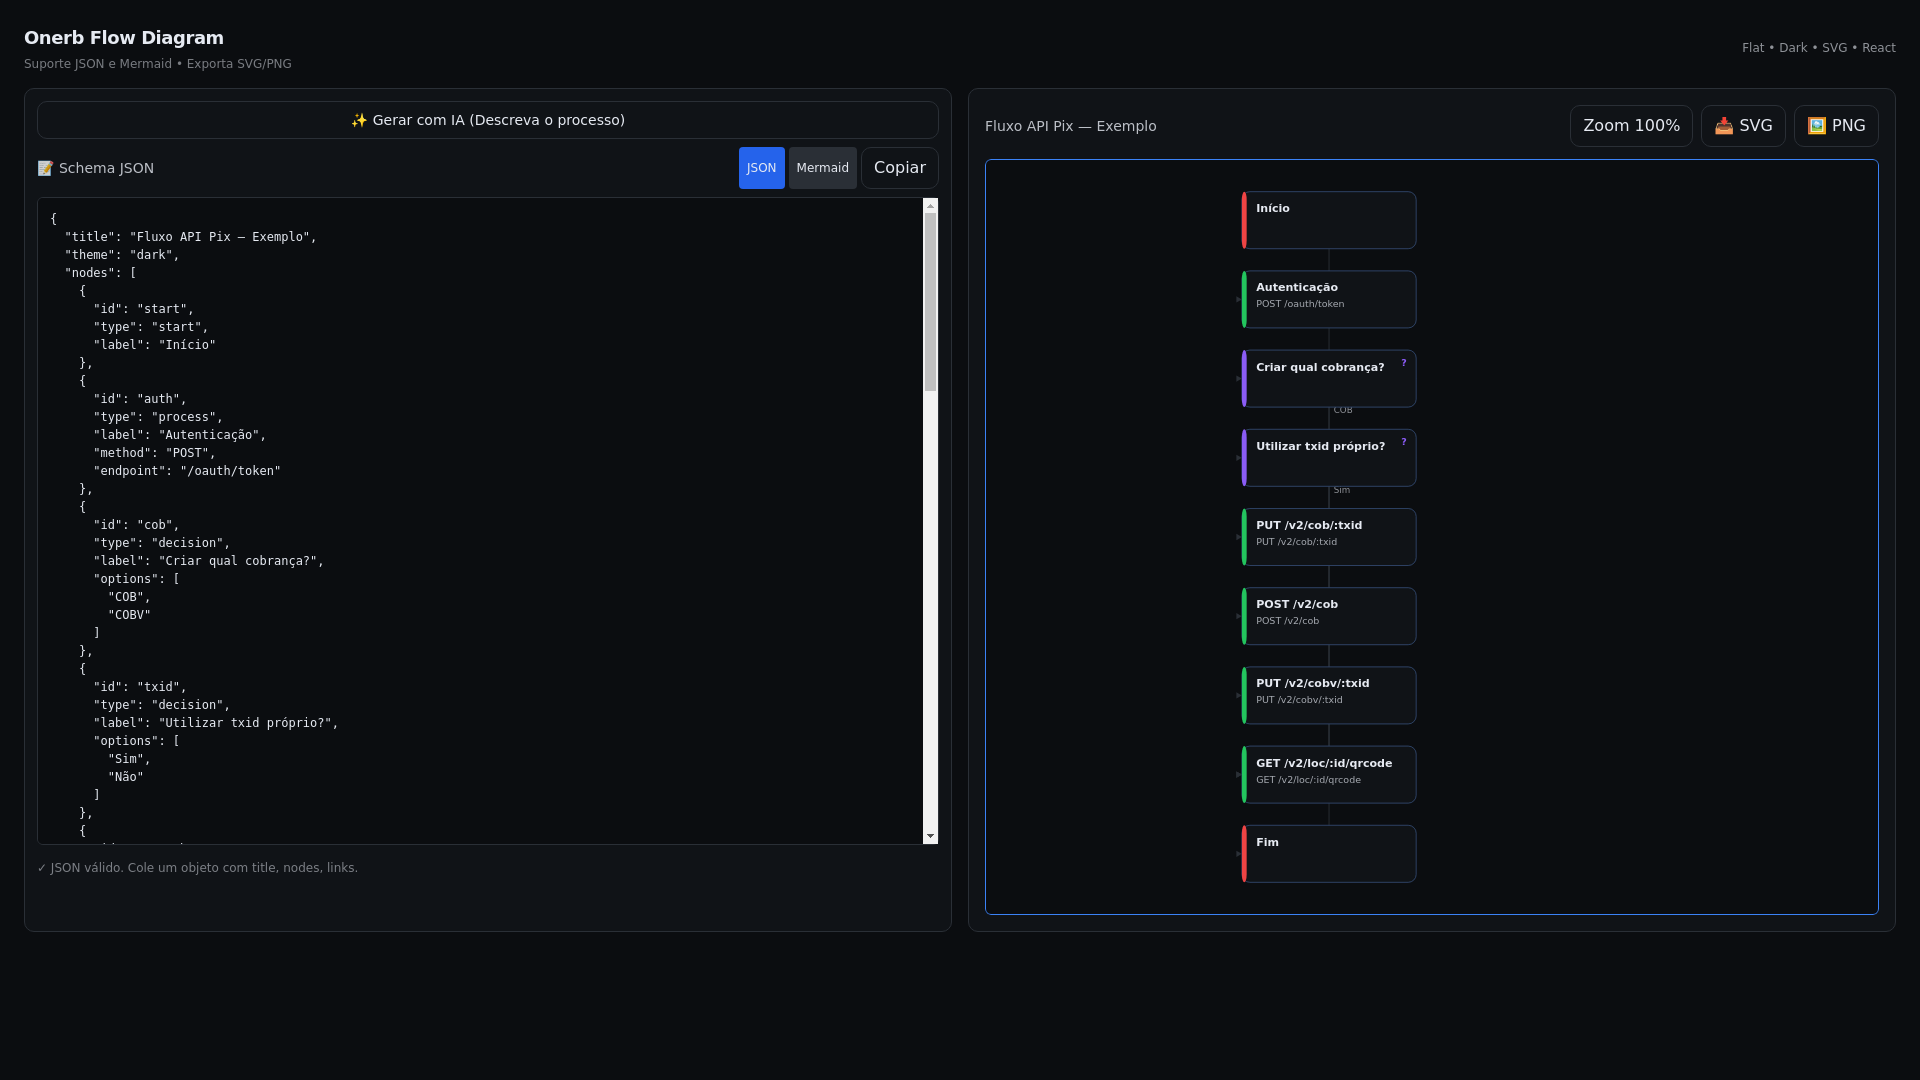Image resolution: width=1920 pixels, height=1080 pixels.
Task: Select the POST /v2/cob node
Action: [1329, 616]
